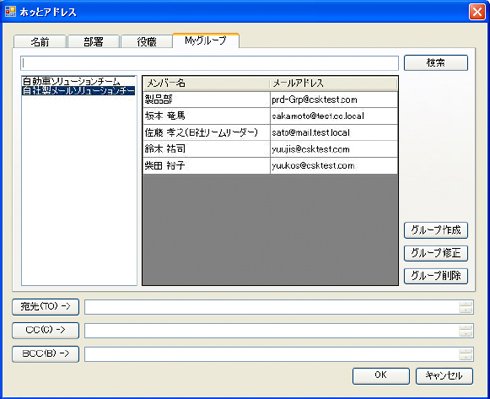Focus the 宛先 TO recipients field
The height and width of the screenshot is (399, 490).
279,307
